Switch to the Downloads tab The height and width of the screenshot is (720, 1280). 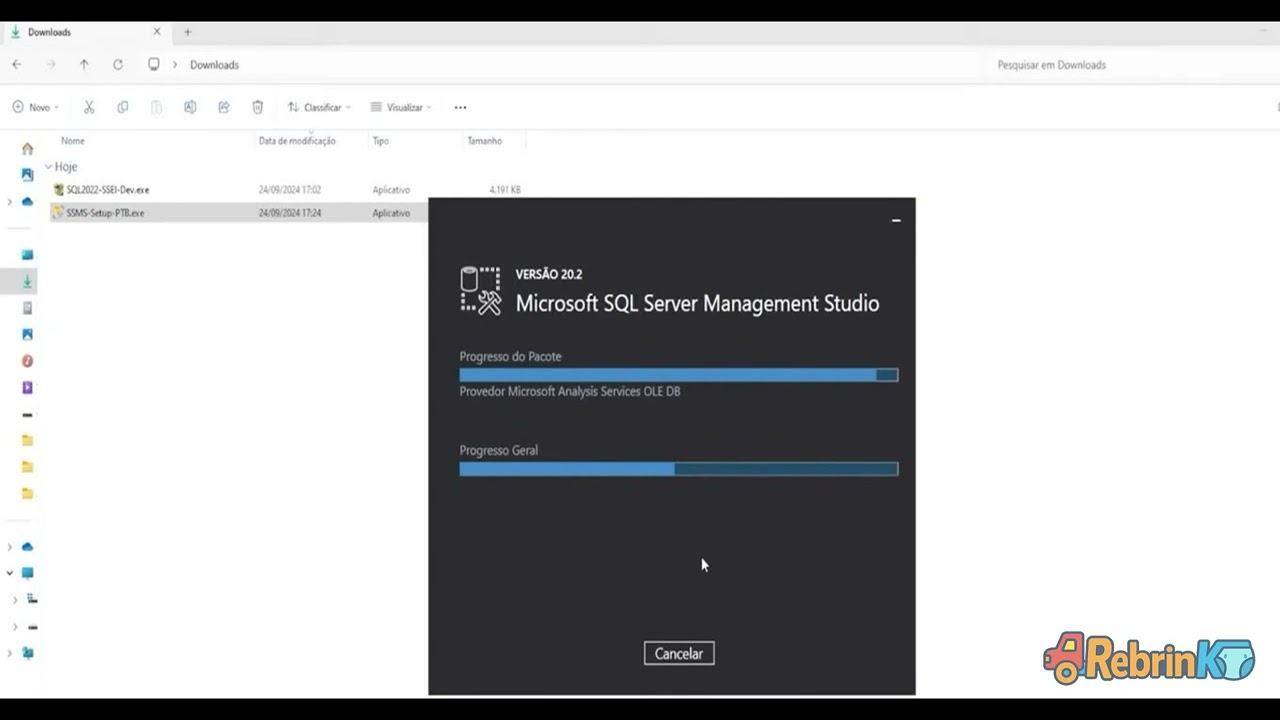86,32
